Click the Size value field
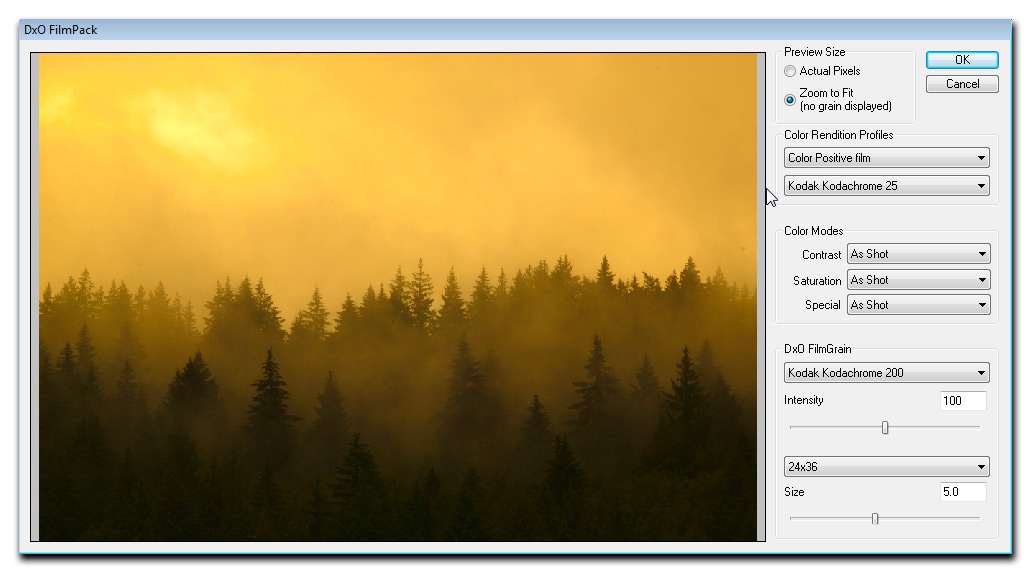Screen dimensions: 1031x573 click(963, 491)
